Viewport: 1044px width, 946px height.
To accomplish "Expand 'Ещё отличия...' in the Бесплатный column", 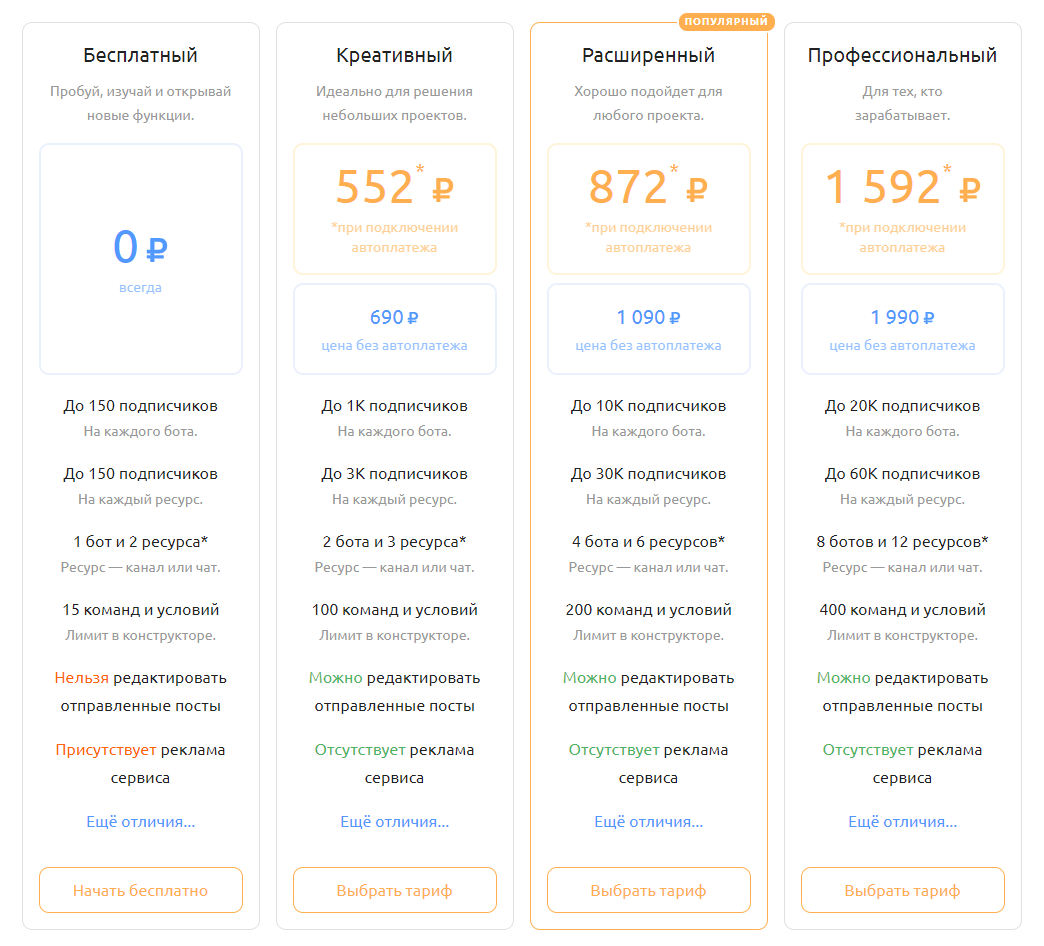I will click(x=141, y=822).
